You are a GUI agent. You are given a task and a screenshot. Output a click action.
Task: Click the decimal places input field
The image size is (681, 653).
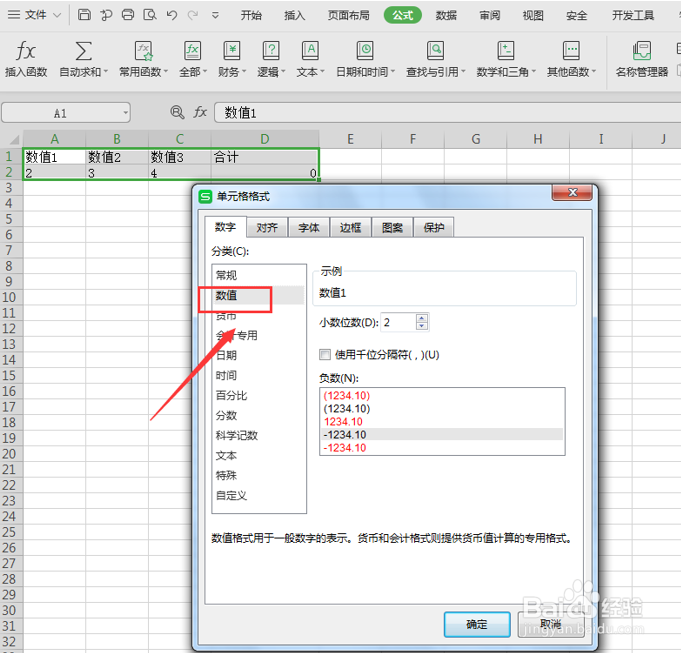click(x=398, y=322)
